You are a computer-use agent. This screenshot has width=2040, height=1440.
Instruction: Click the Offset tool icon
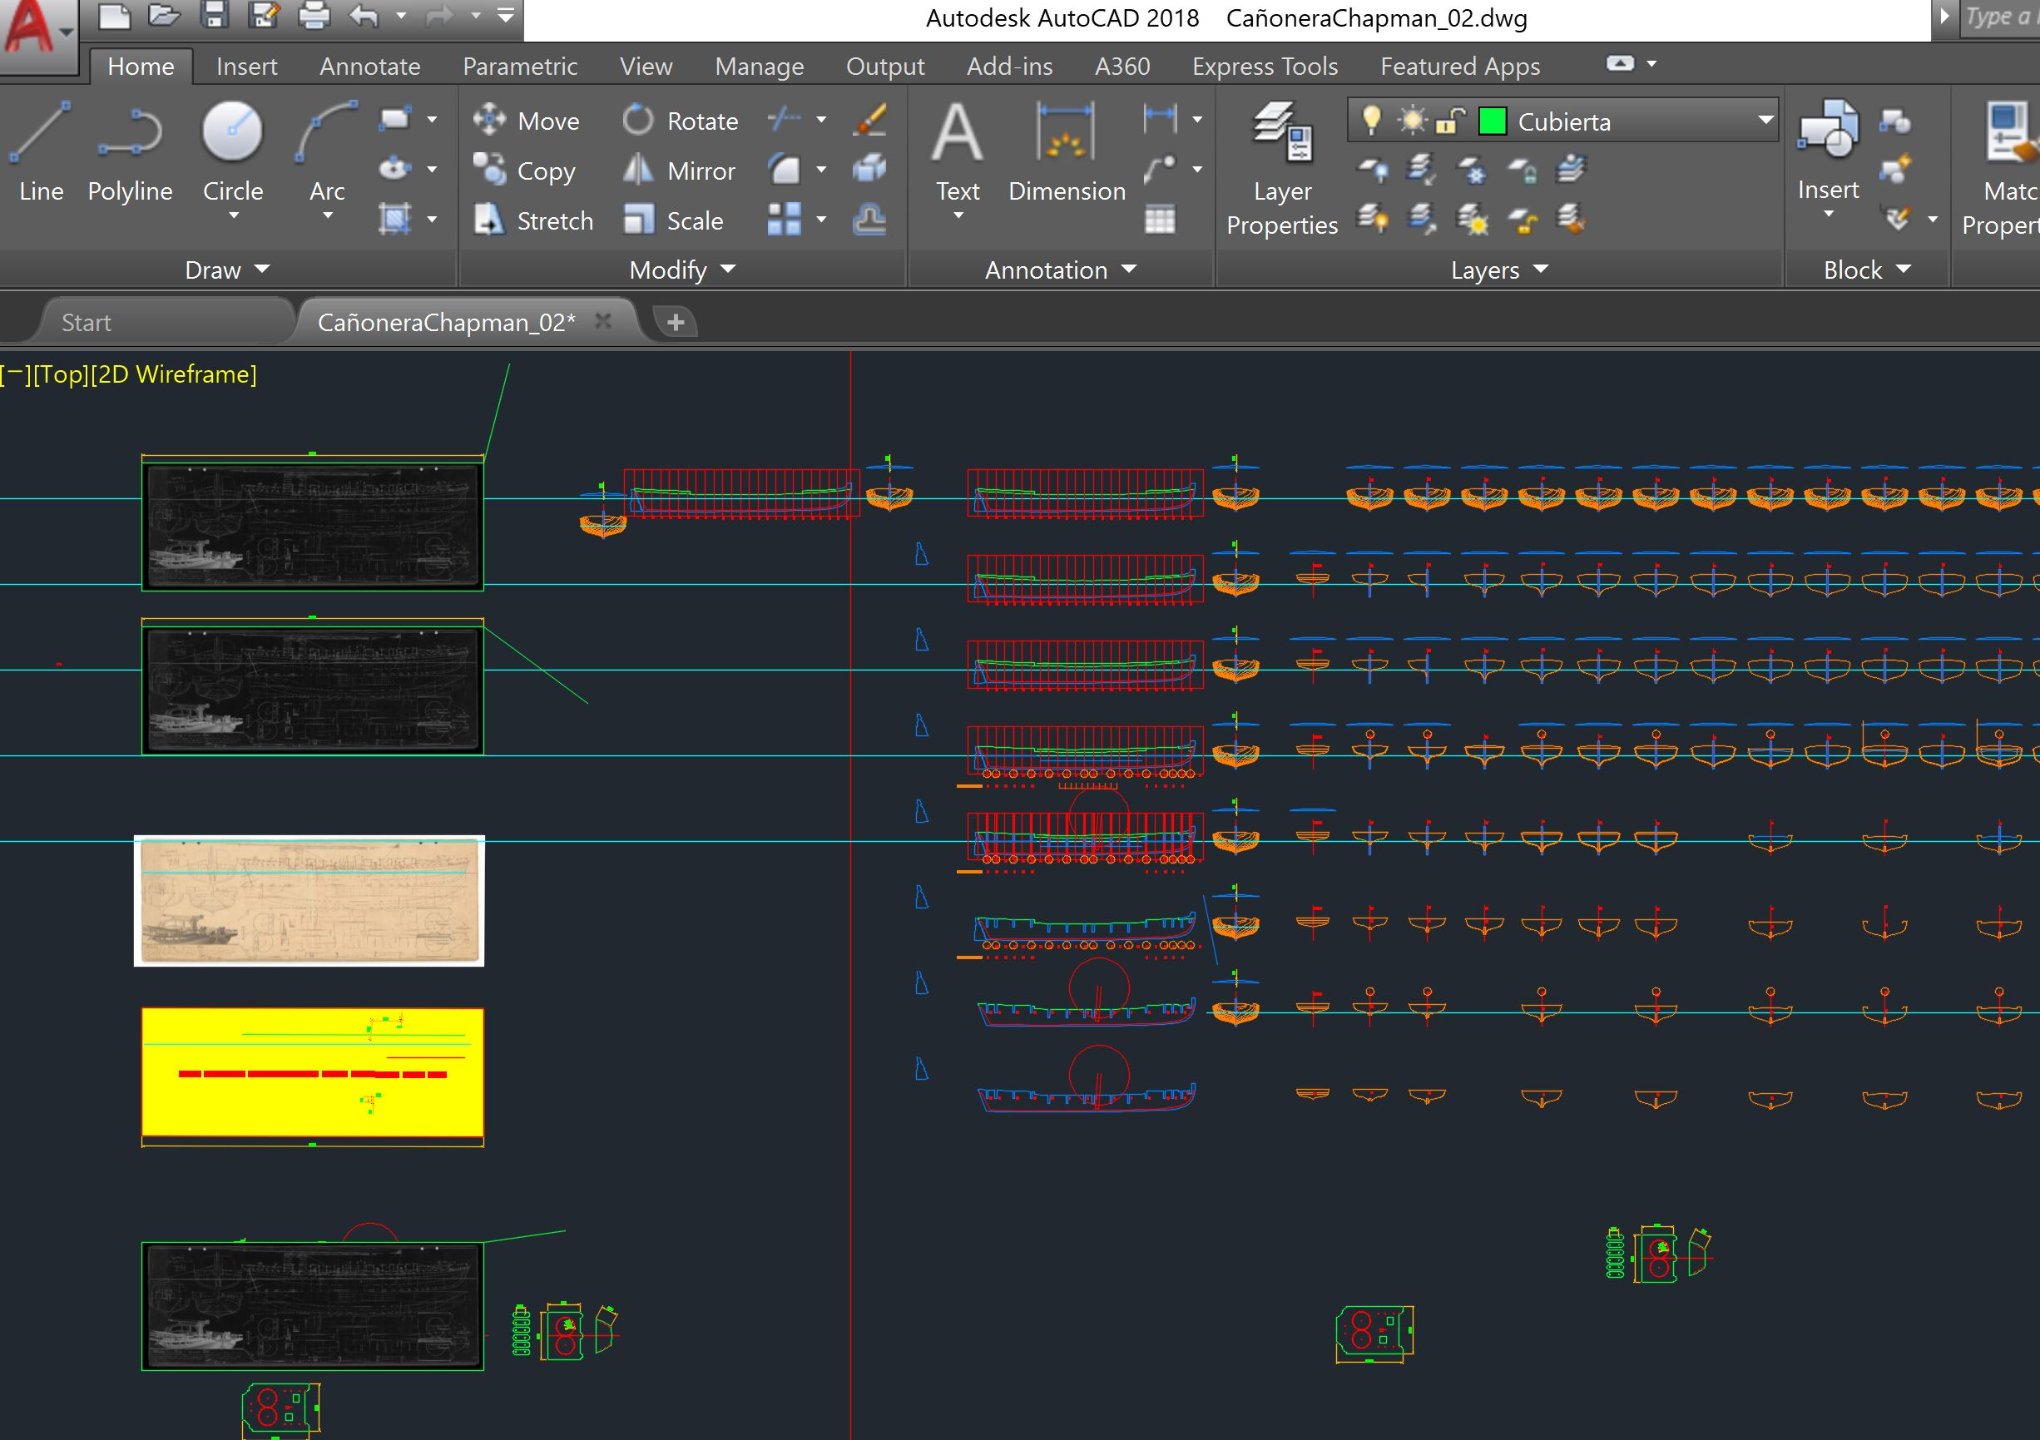coord(870,220)
